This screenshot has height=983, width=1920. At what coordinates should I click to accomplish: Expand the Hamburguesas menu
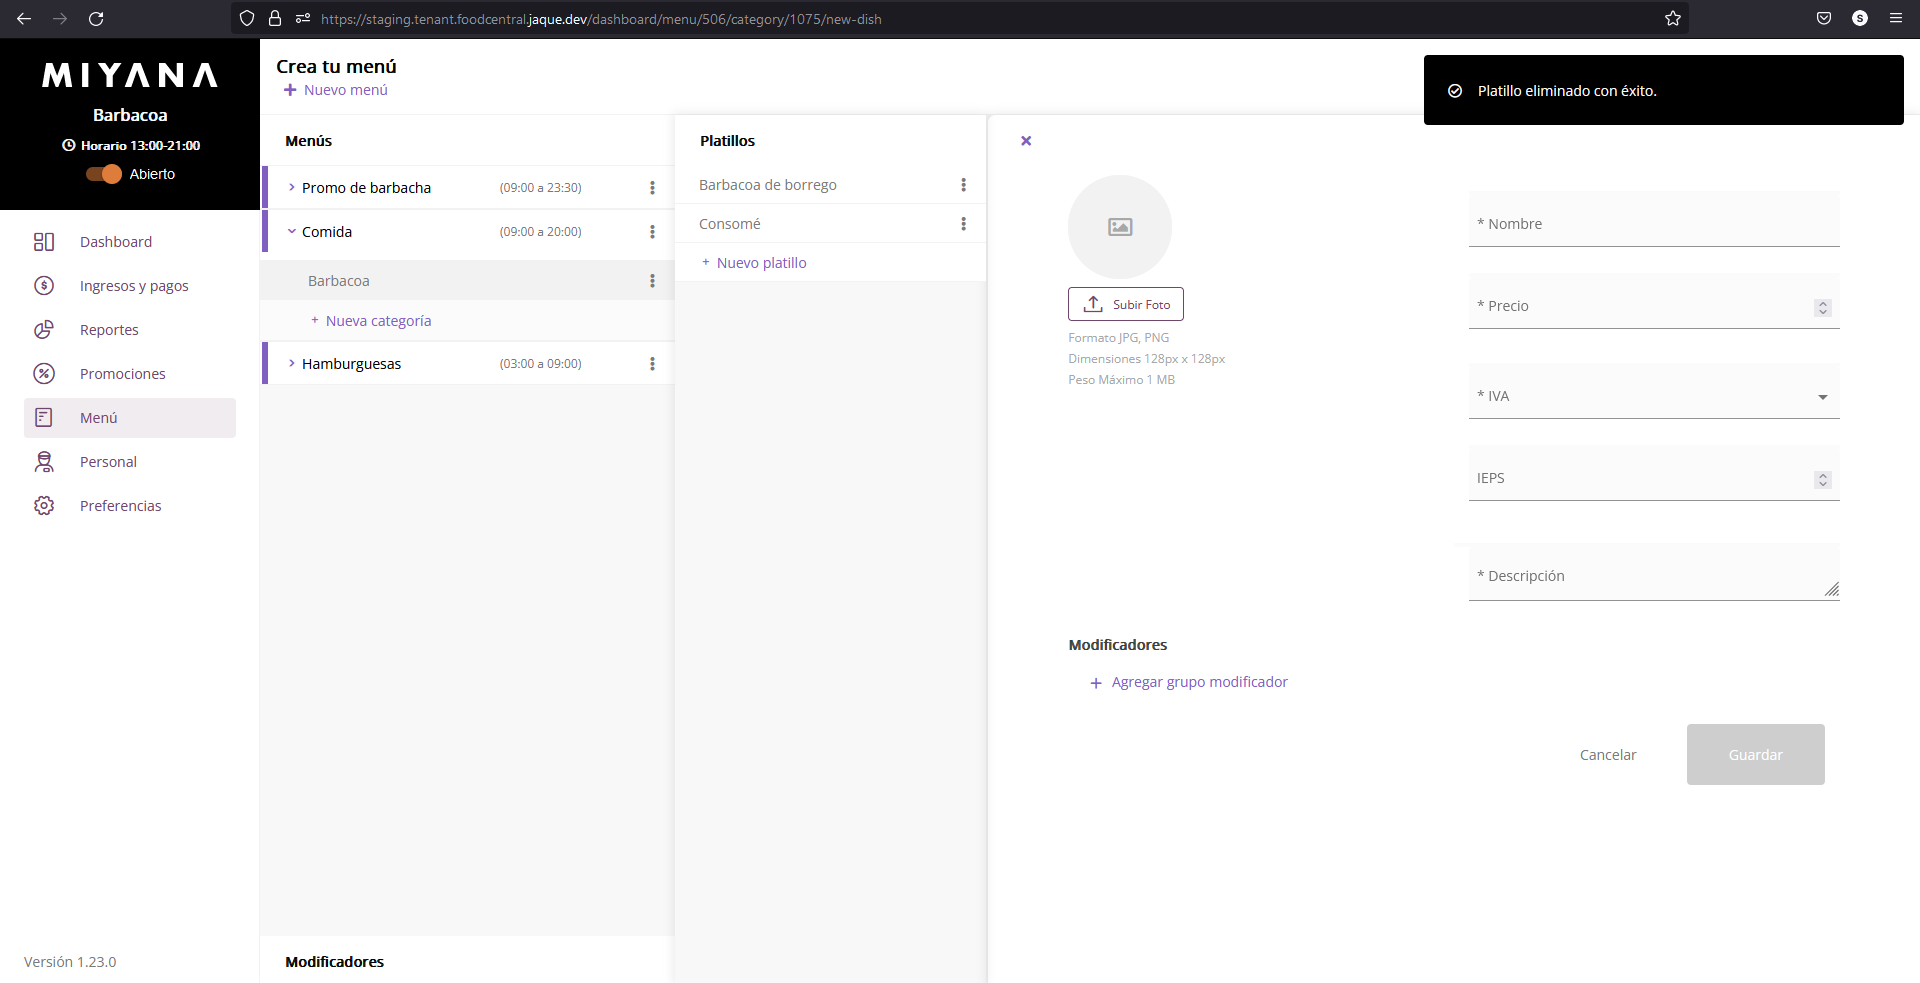click(292, 364)
